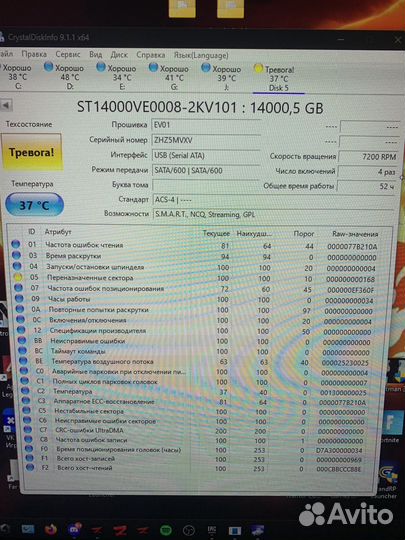Click status icon for Неисправимые ошибки row BB
Image resolution: width=405 pixels, height=540 pixels.
click(x=22, y=340)
